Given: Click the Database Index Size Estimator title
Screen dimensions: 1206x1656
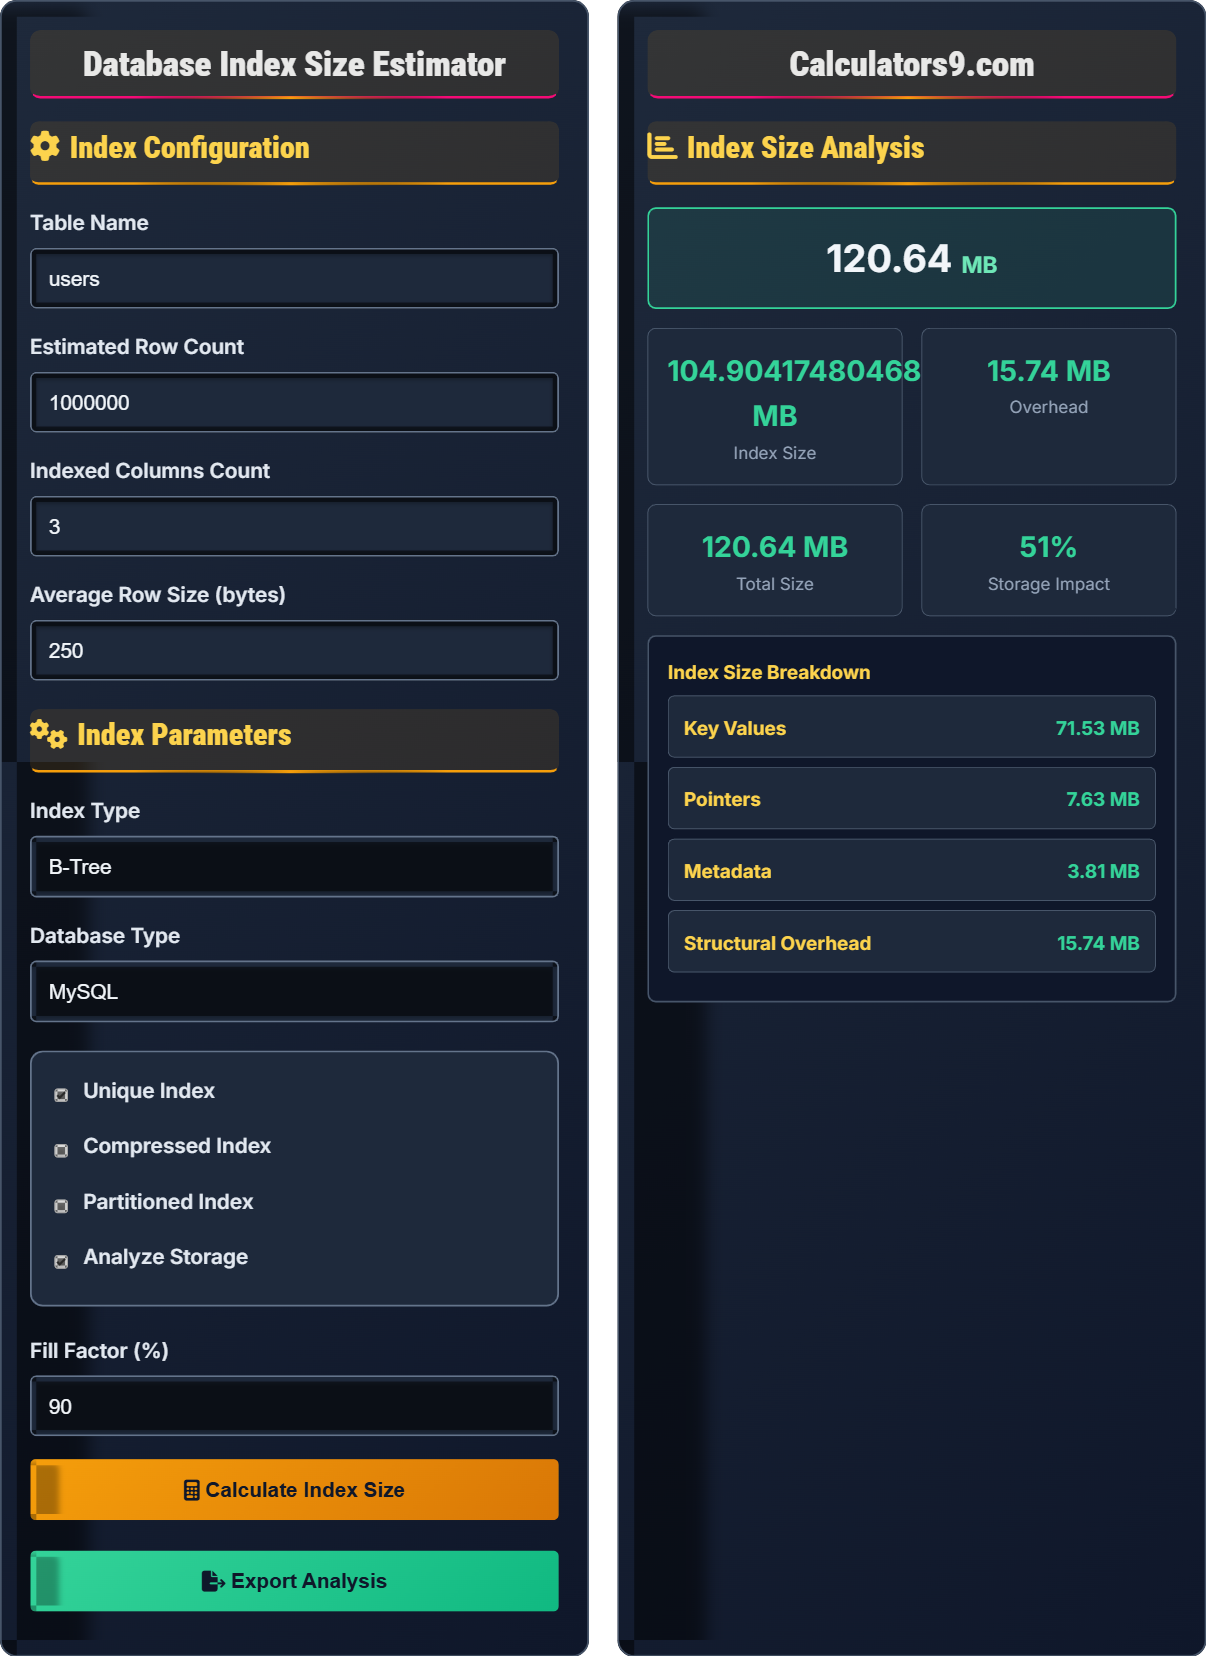Looking at the screenshot, I should (294, 64).
